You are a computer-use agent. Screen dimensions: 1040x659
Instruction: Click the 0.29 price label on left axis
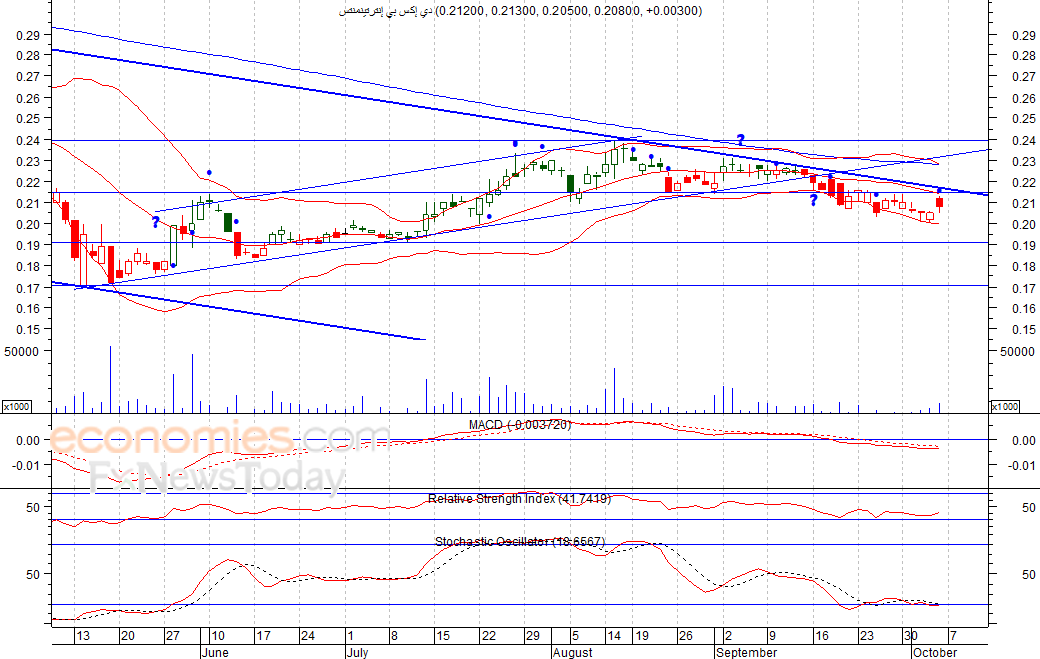click(x=28, y=35)
